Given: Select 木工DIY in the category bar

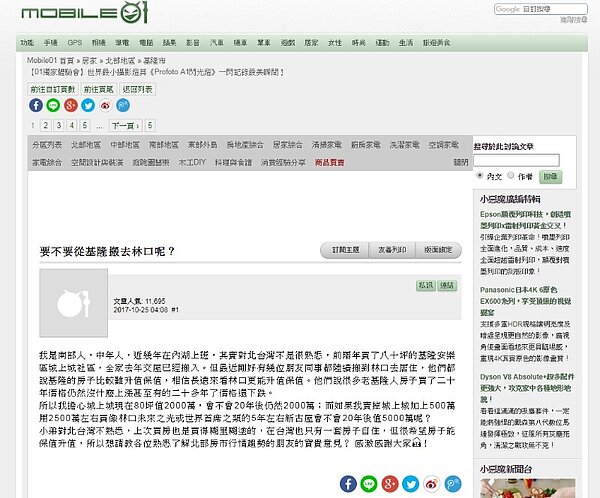Looking at the screenshot, I should (192, 162).
